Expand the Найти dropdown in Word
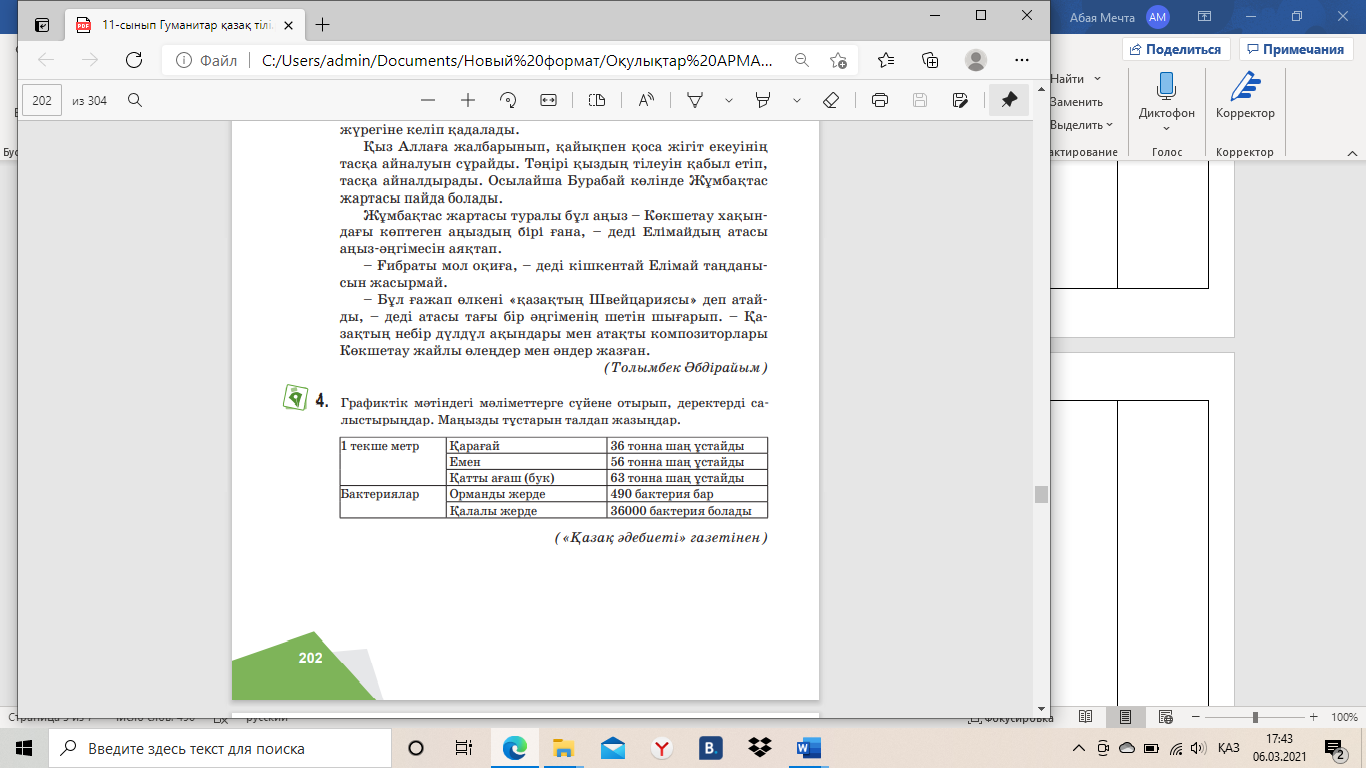Viewport: 1366px width, 768px height. [1098, 78]
